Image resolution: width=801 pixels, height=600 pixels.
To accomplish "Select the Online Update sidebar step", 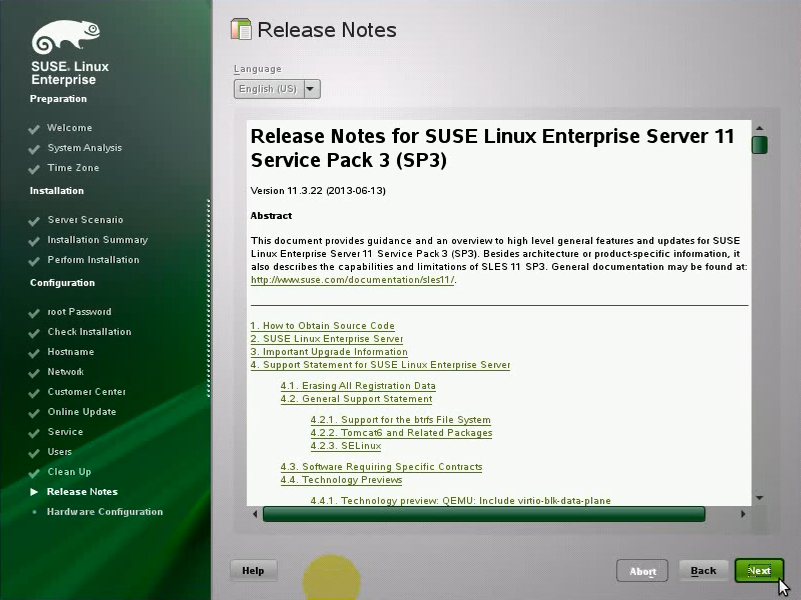I will (82, 412).
